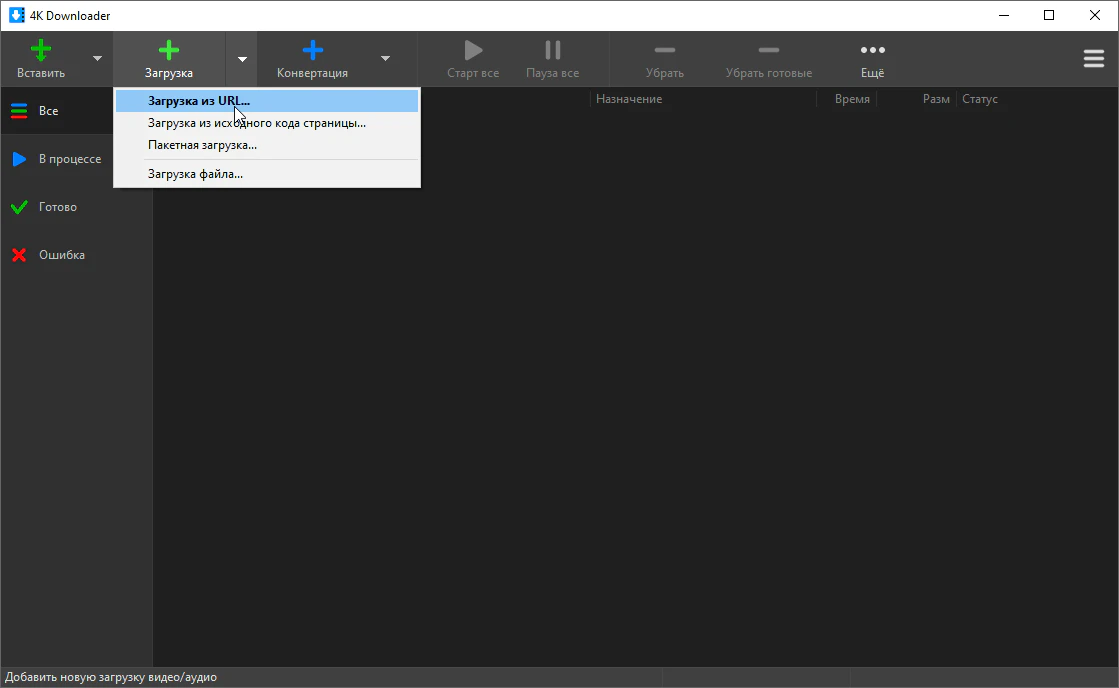Show the Готово completed downloads
Image resolution: width=1119 pixels, height=688 pixels.
tap(76, 207)
